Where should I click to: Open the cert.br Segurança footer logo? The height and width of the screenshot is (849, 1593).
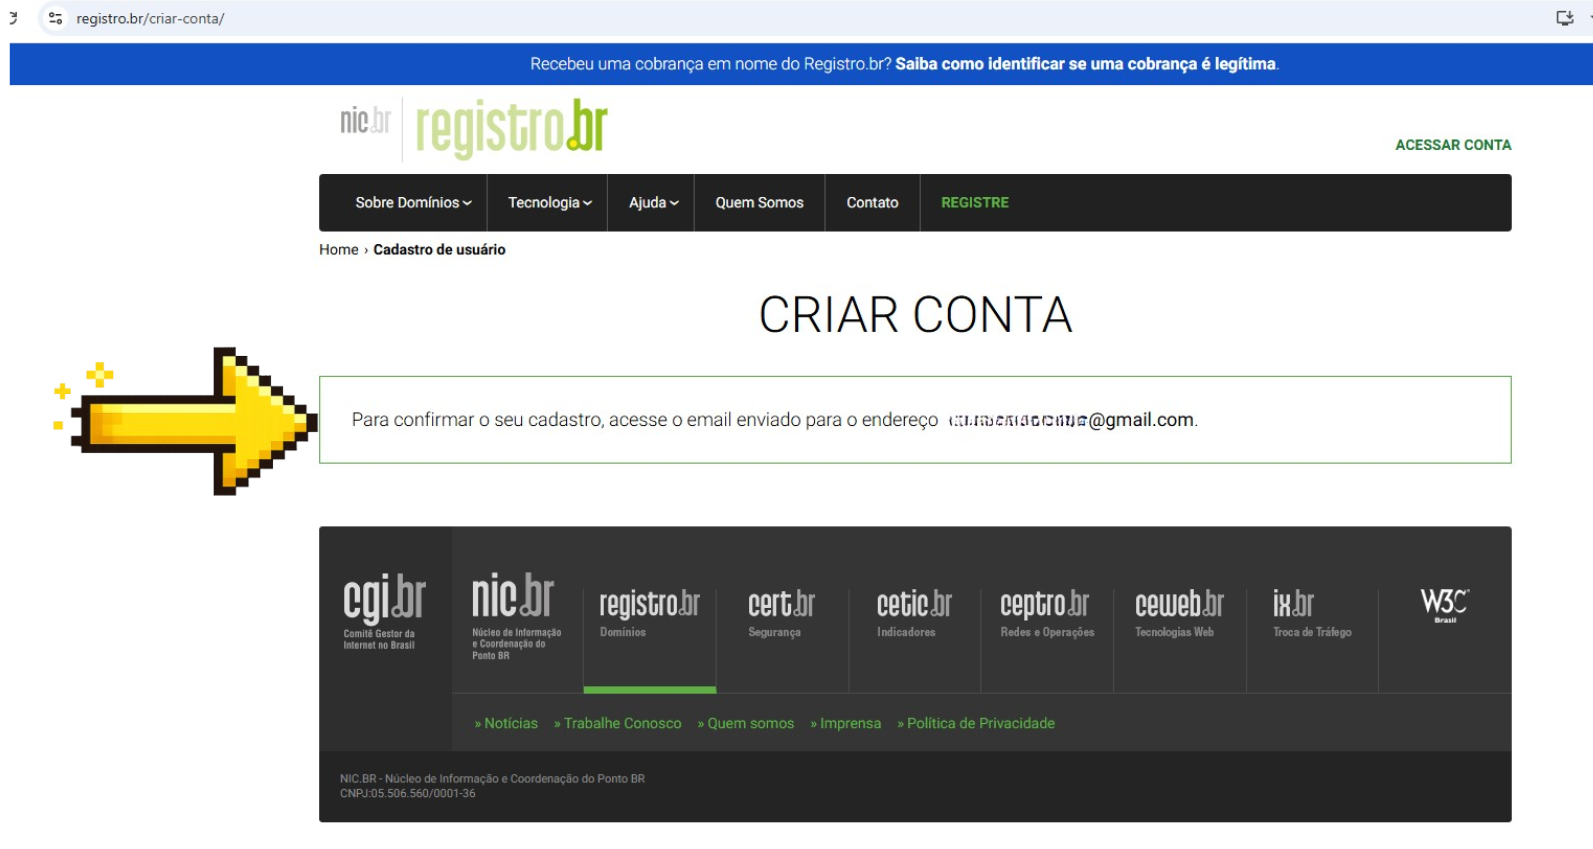click(x=781, y=613)
